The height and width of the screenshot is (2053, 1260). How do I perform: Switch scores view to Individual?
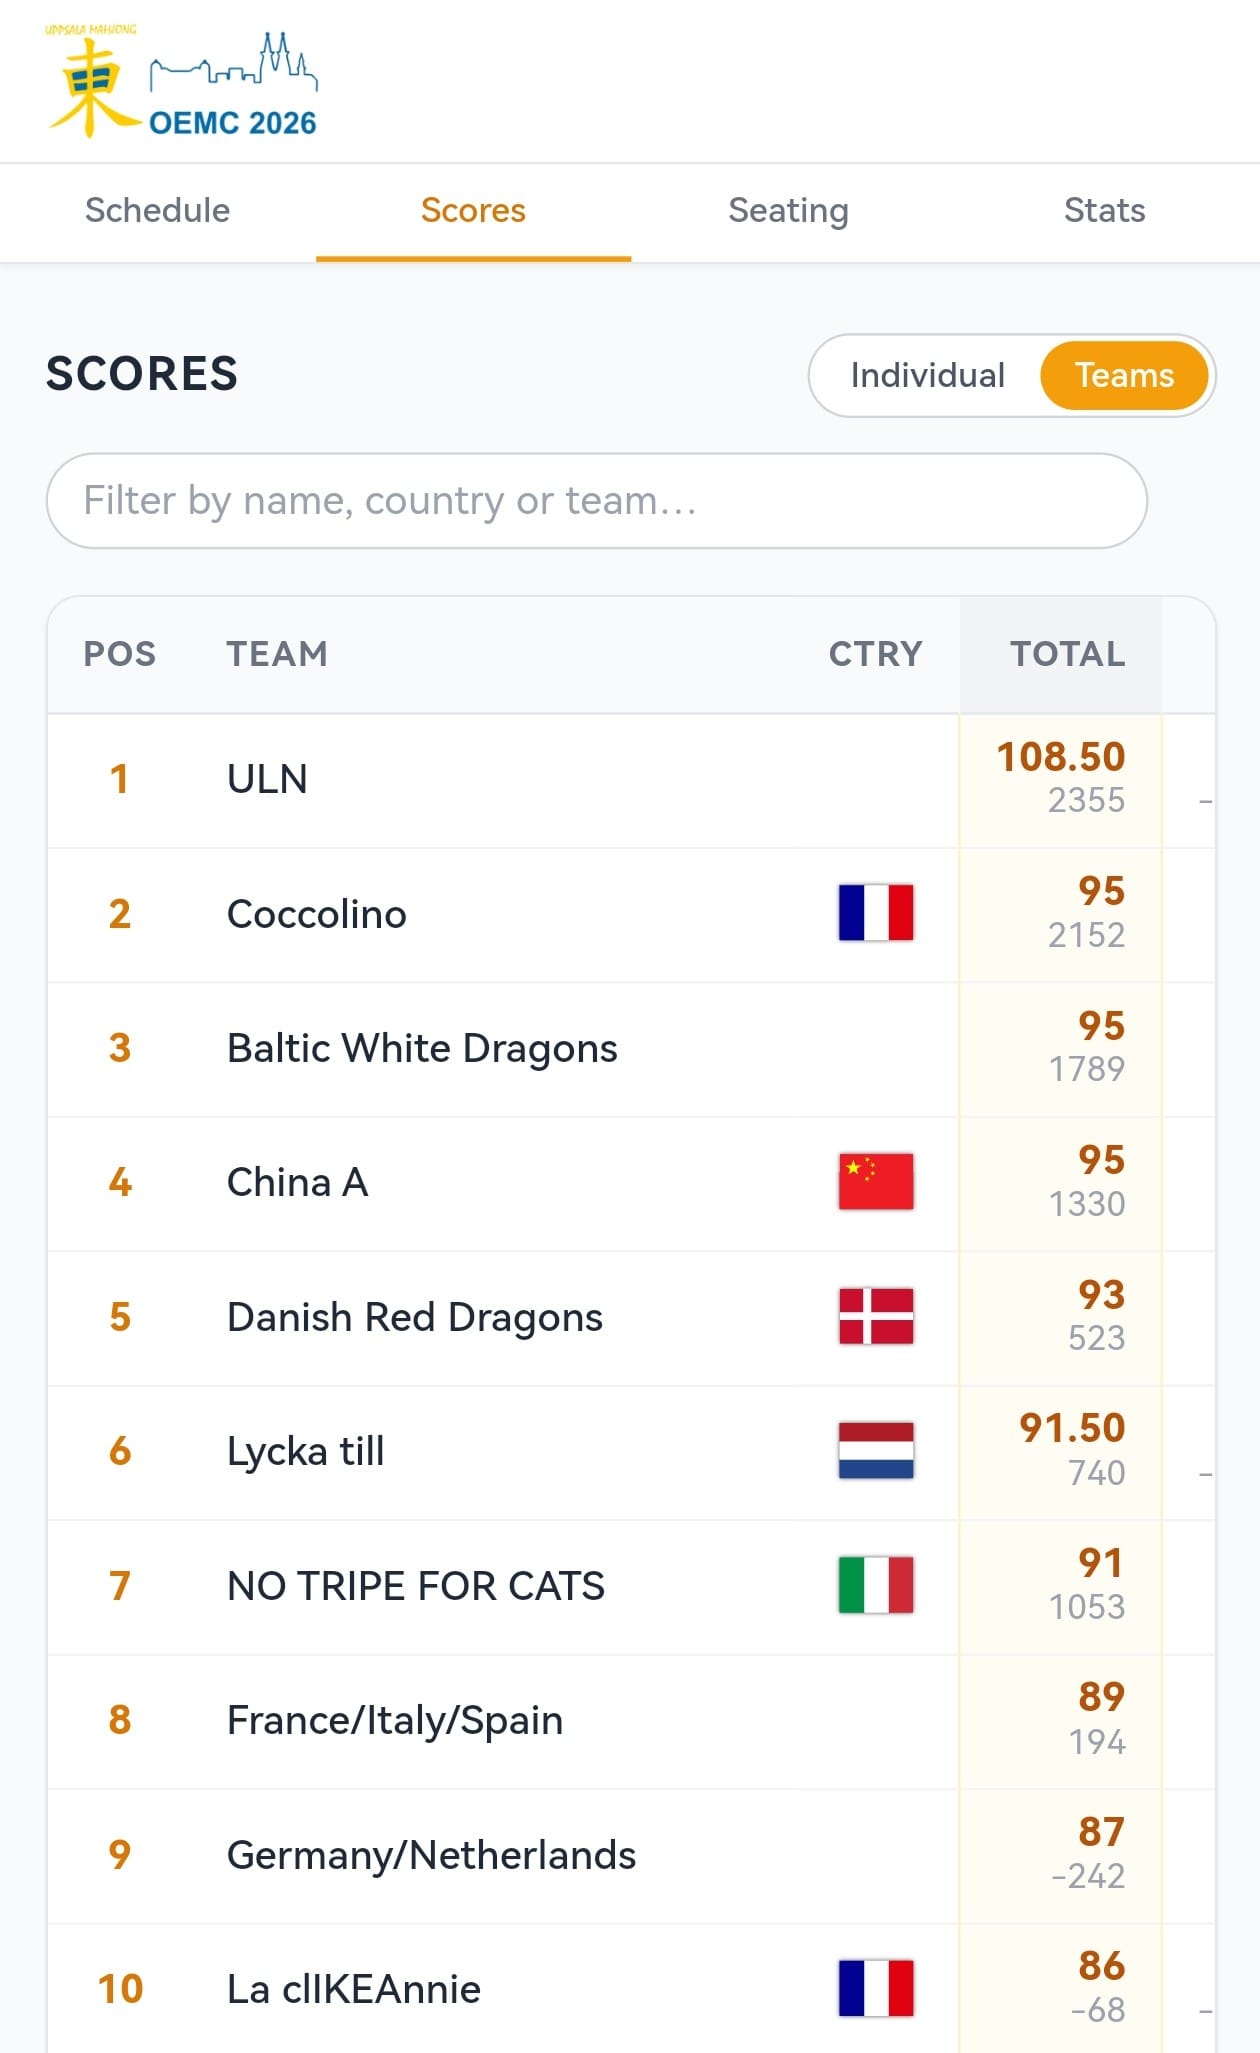[927, 375]
